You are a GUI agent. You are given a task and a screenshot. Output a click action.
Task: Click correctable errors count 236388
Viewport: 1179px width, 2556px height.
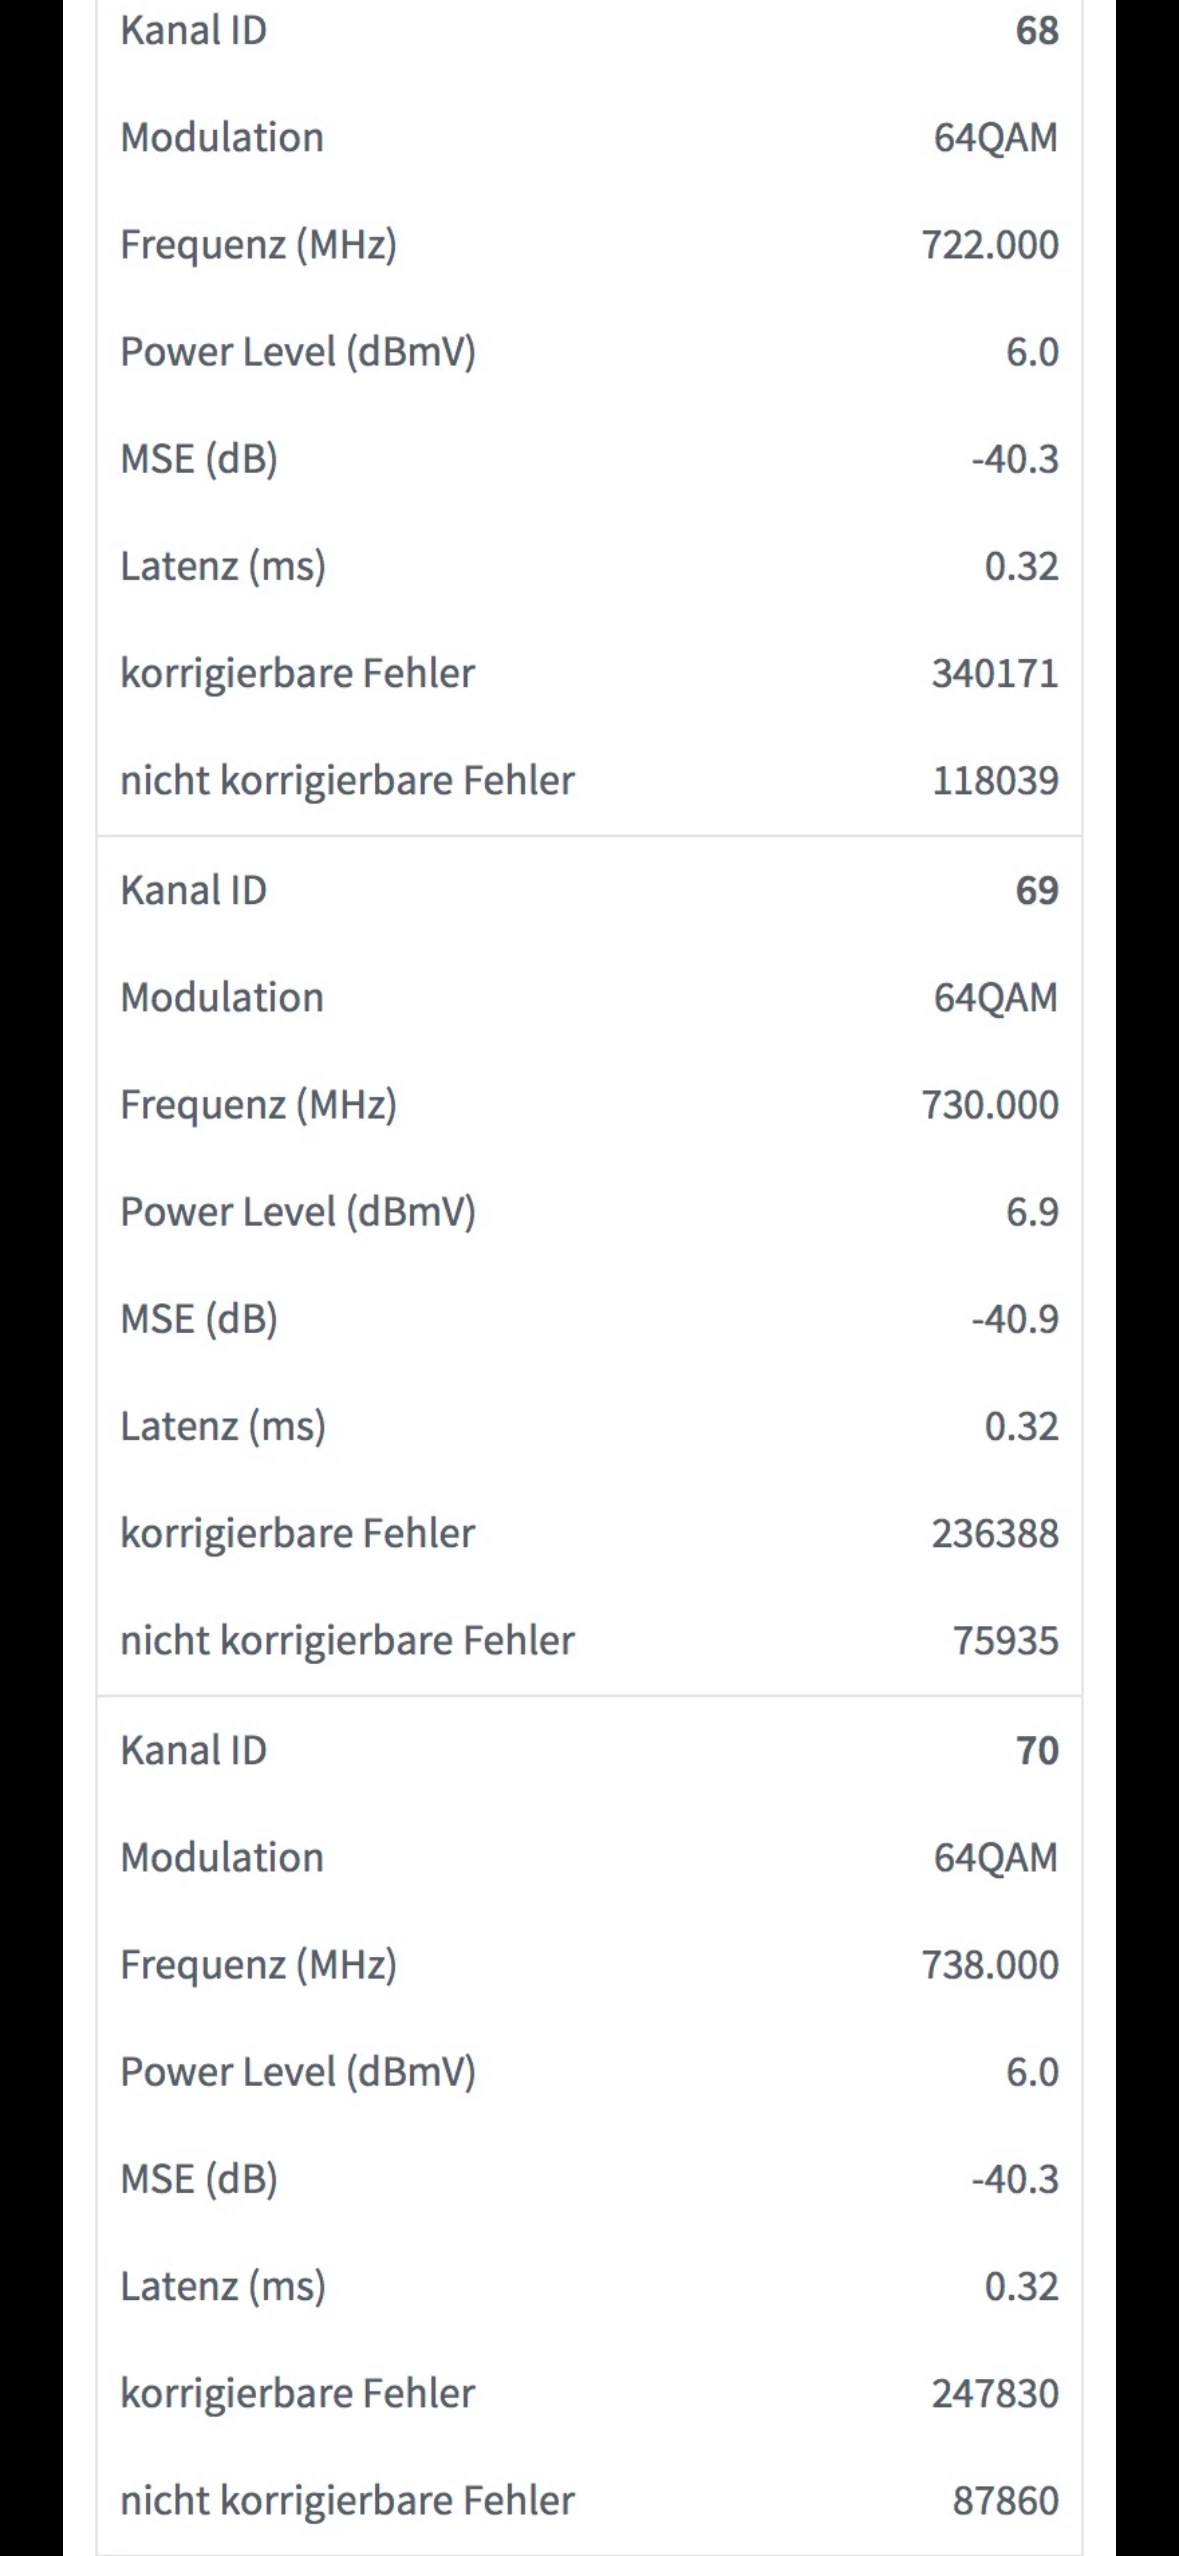994,1533
